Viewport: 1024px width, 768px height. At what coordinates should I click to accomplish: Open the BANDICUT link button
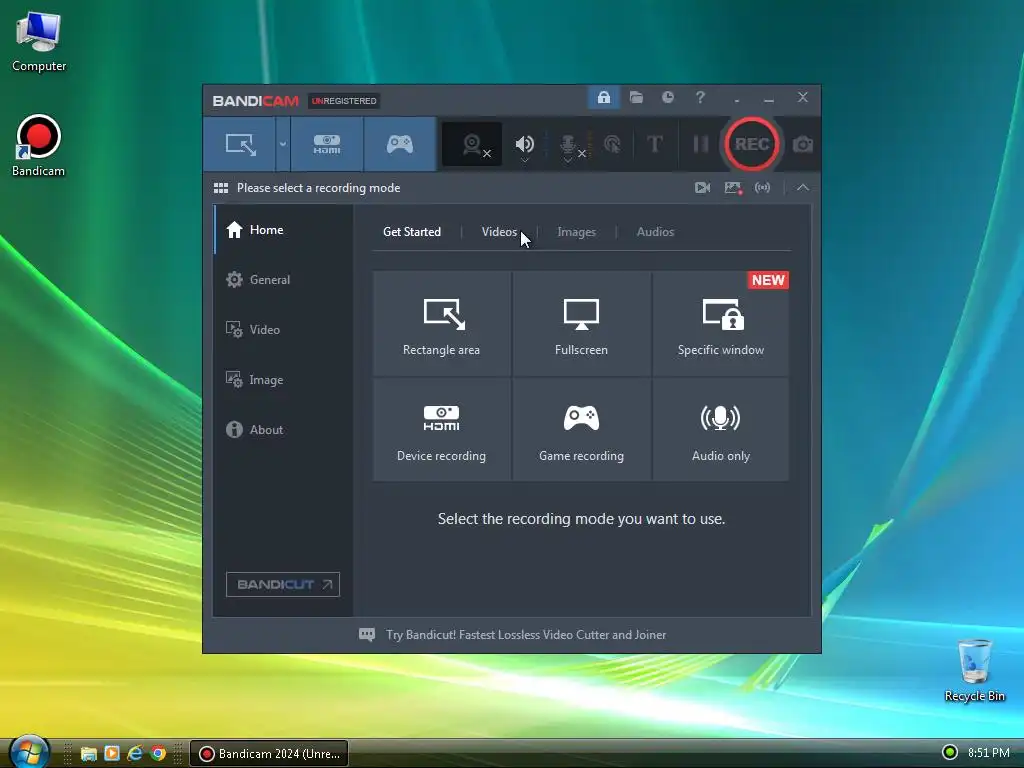point(283,584)
